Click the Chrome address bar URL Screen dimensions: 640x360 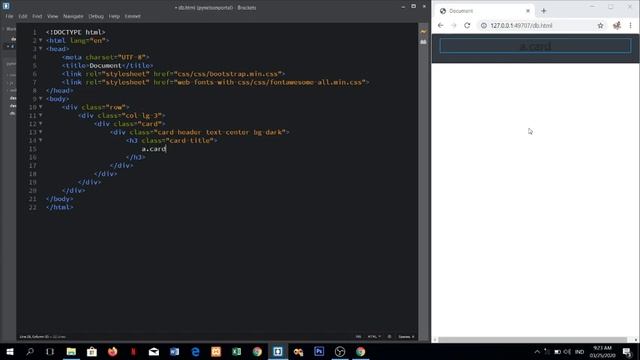coord(521,25)
